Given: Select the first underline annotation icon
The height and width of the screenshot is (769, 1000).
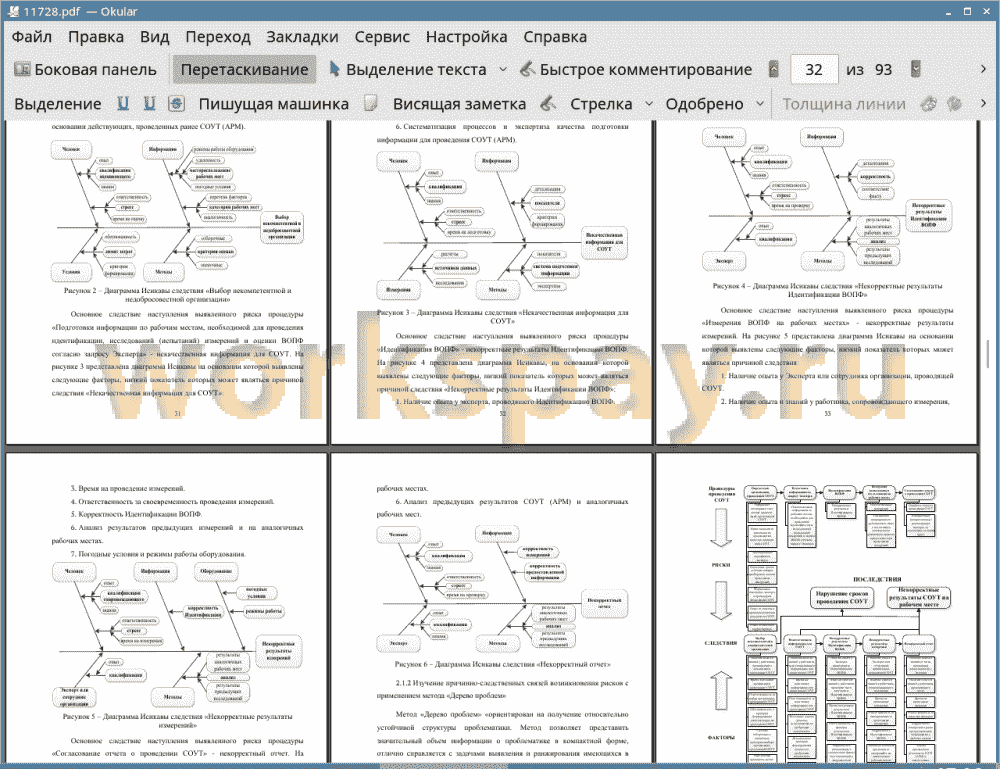Looking at the screenshot, I should click(123, 103).
